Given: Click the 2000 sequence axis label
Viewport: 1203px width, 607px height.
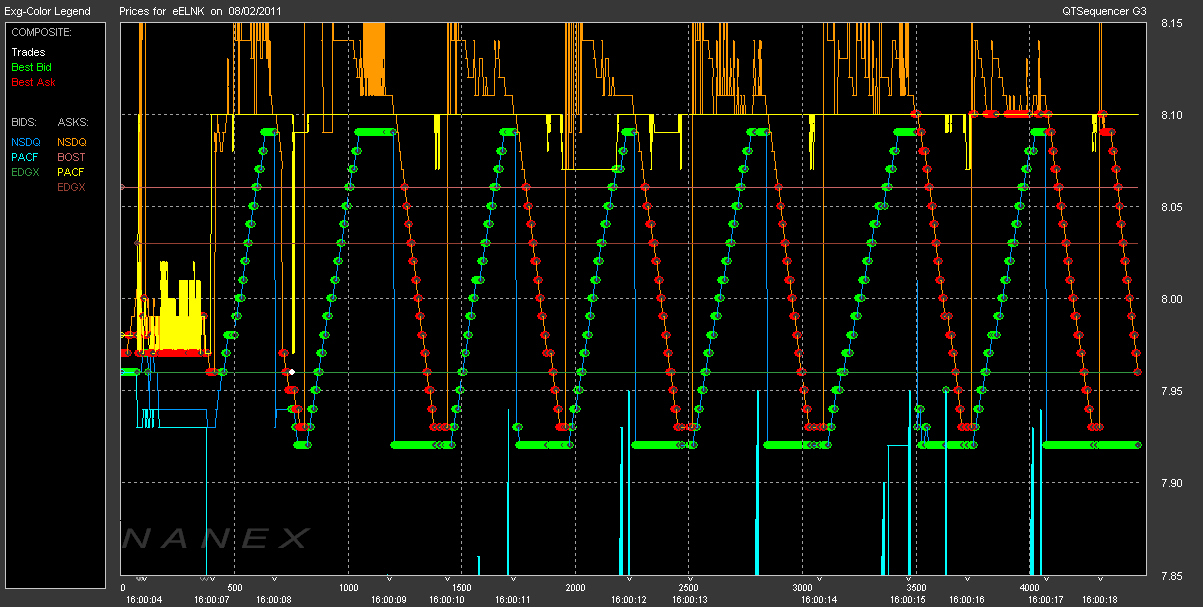Looking at the screenshot, I should tap(575, 588).
